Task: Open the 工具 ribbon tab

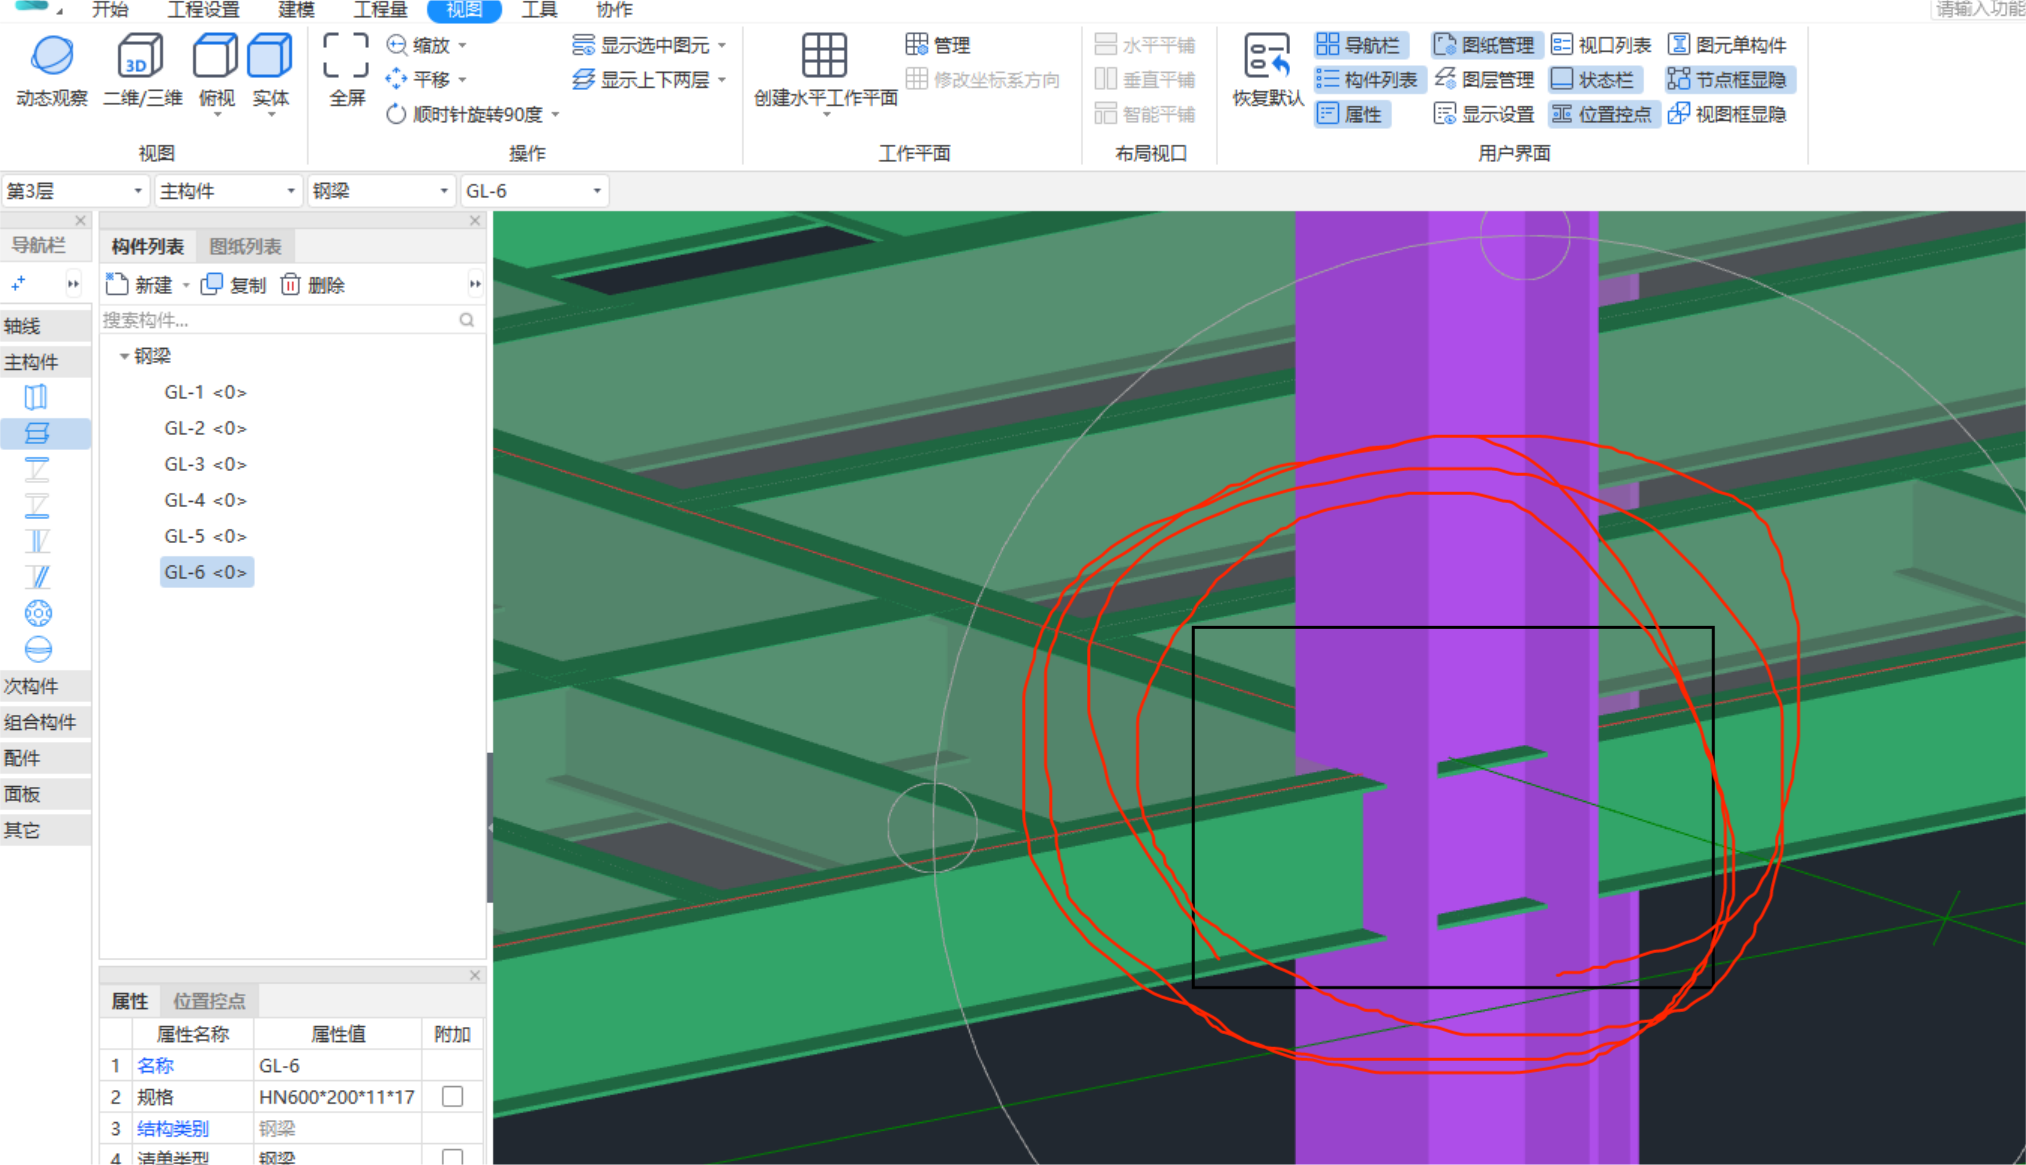Action: [540, 10]
